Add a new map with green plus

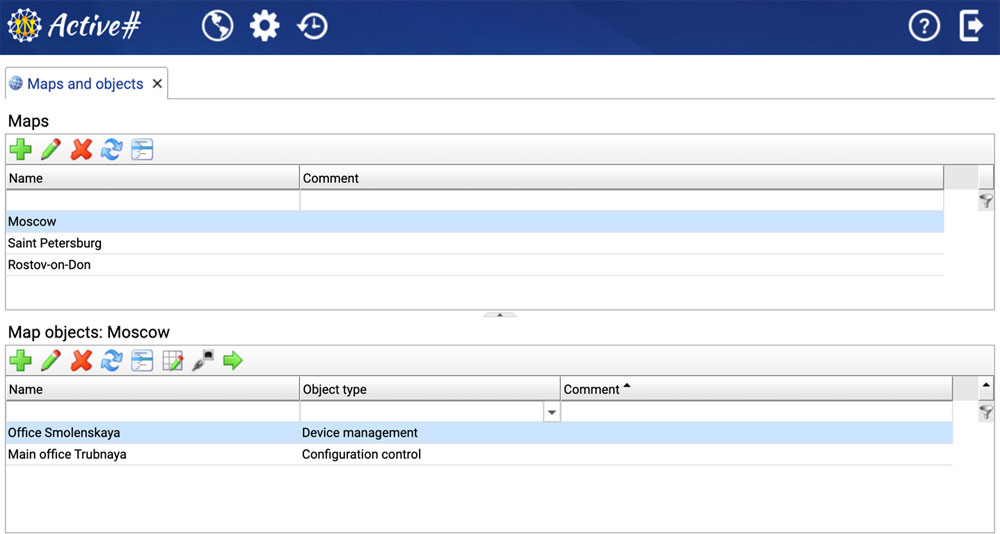[x=20, y=150]
